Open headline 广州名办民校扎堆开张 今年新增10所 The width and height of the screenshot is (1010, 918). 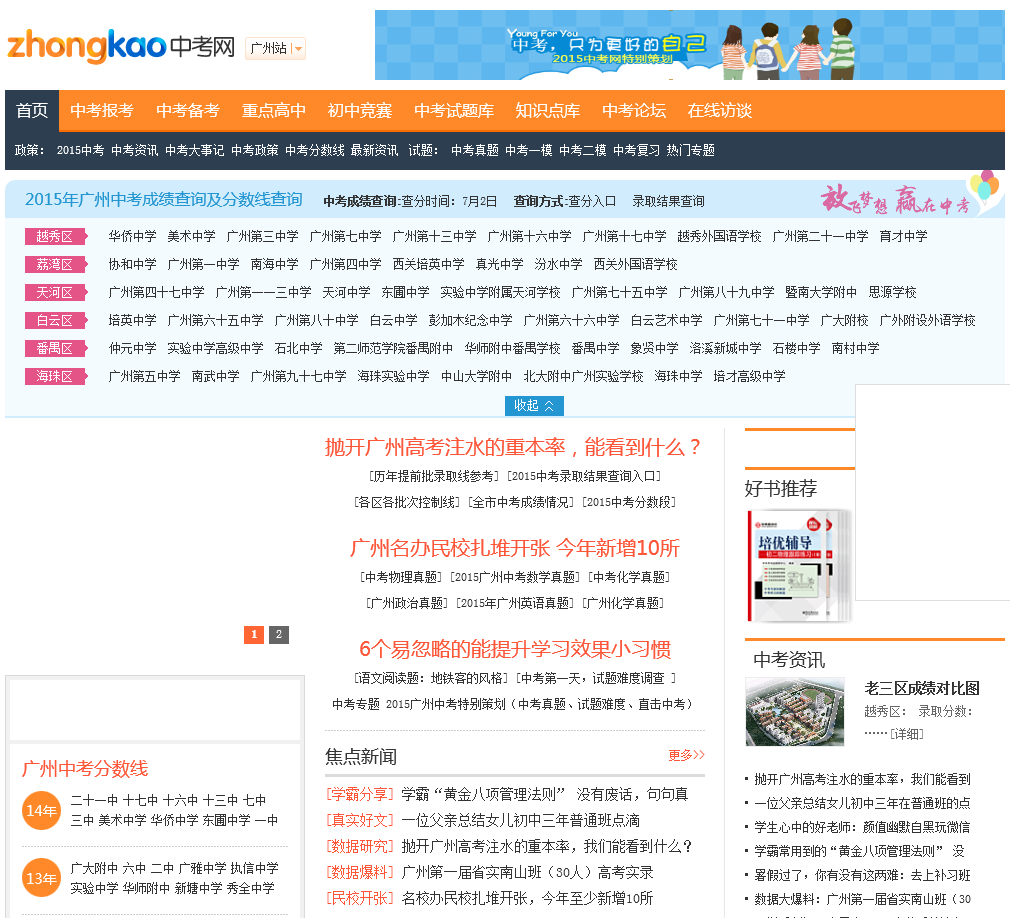click(515, 548)
